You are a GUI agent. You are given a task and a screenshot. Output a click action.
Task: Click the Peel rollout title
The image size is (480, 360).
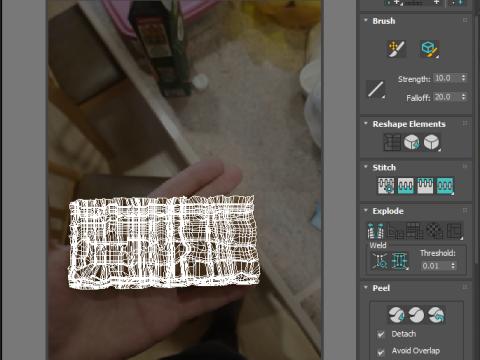point(381,288)
